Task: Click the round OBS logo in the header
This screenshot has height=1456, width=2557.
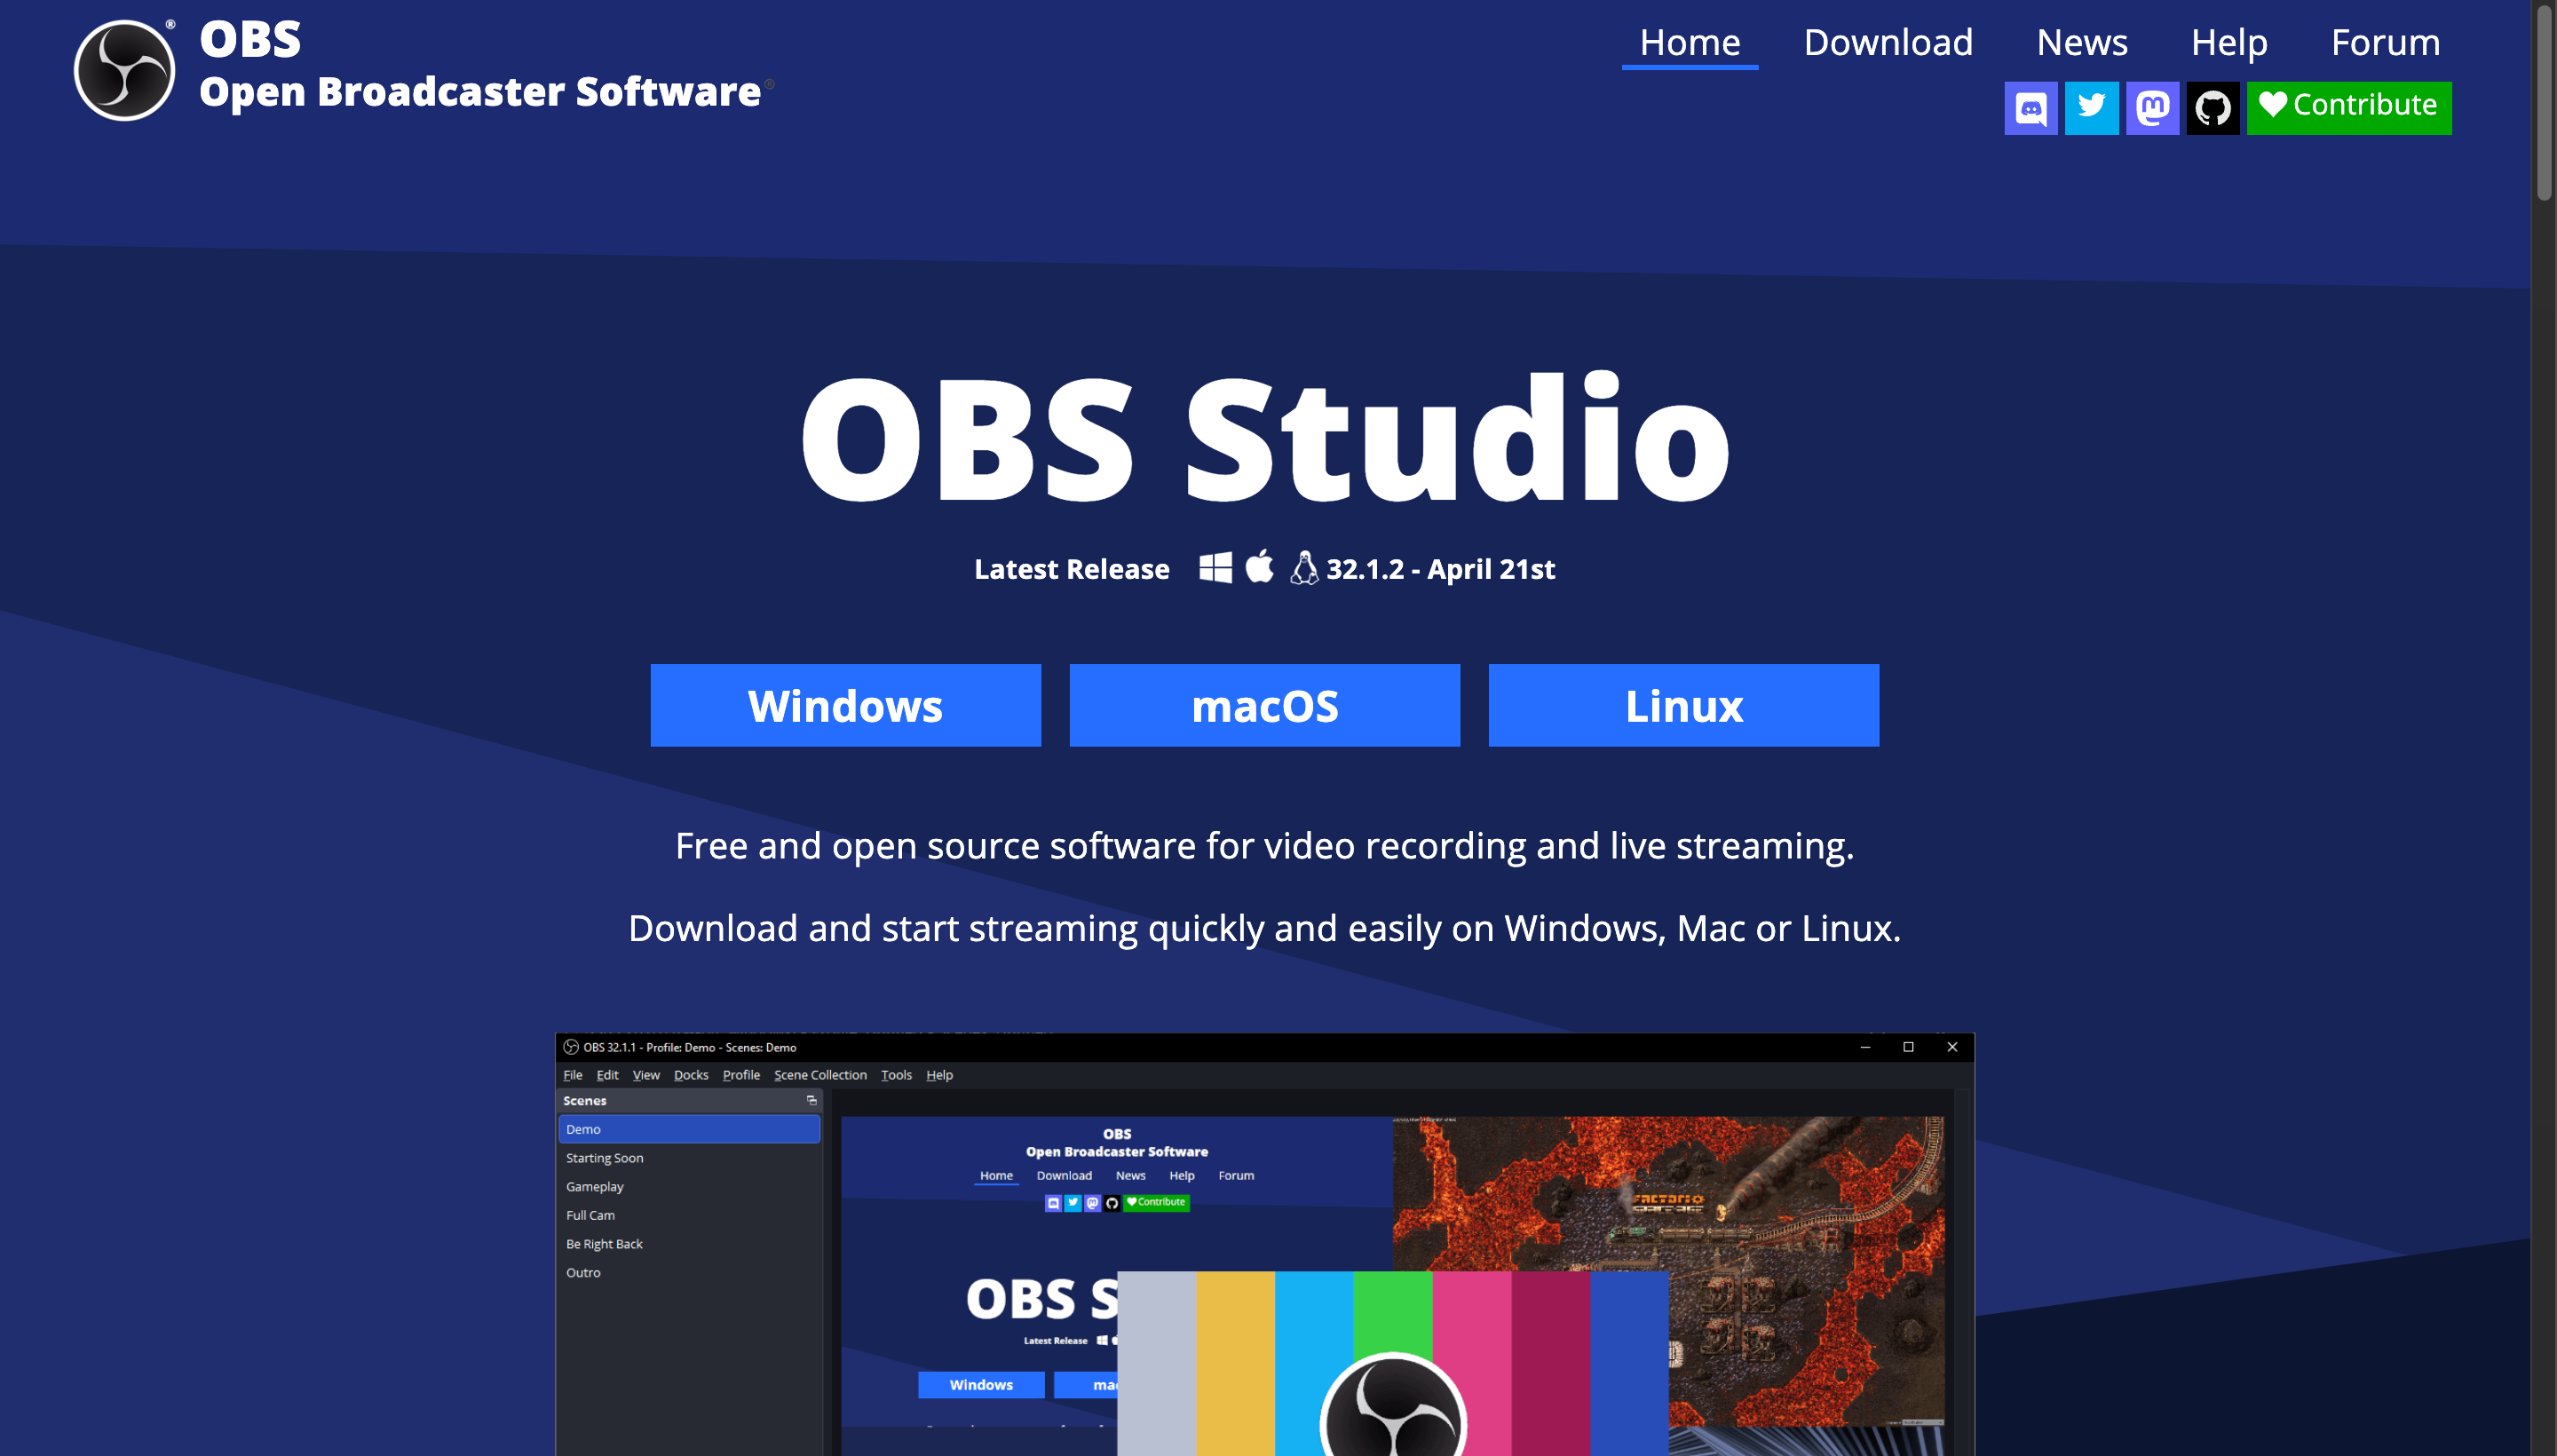Action: coord(125,70)
